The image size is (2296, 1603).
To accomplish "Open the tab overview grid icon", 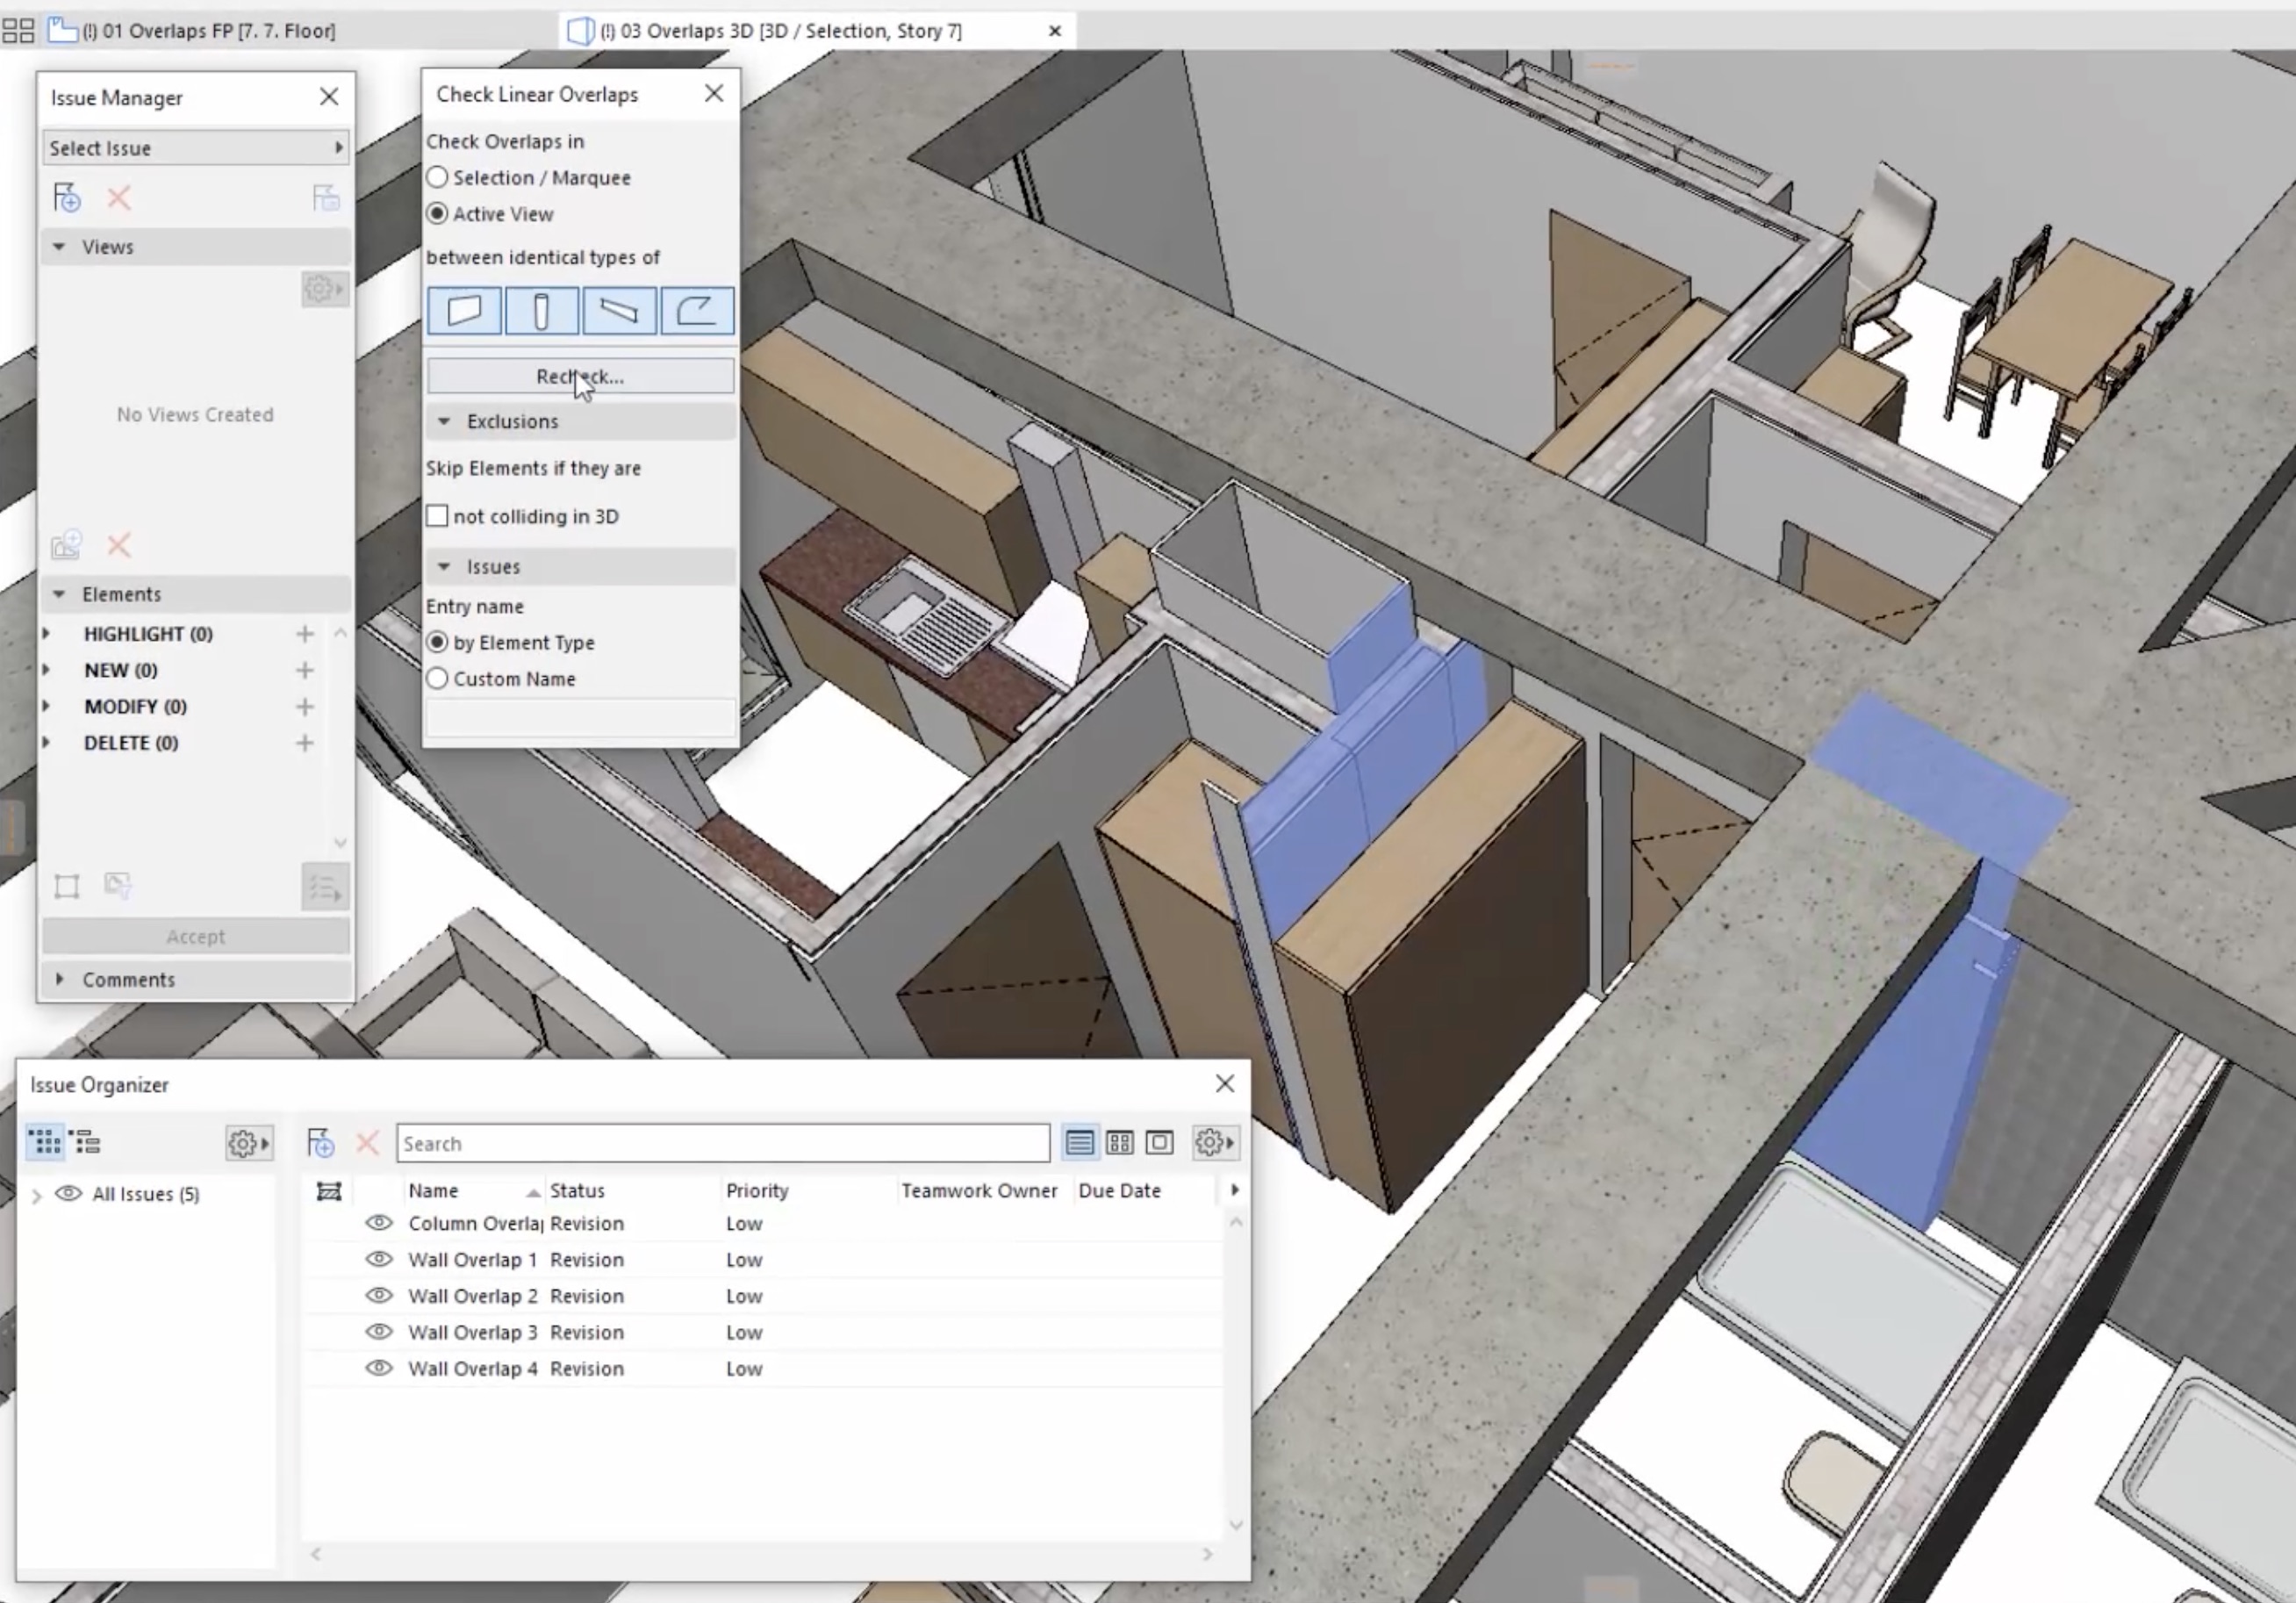I will coord(18,31).
